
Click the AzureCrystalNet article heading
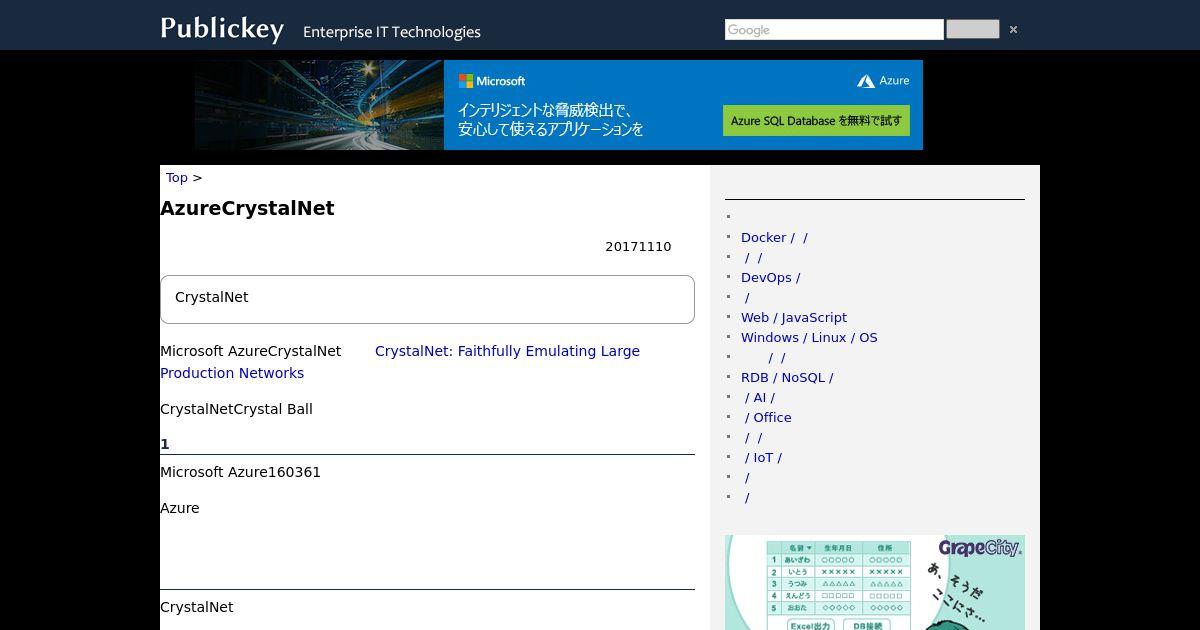247,208
